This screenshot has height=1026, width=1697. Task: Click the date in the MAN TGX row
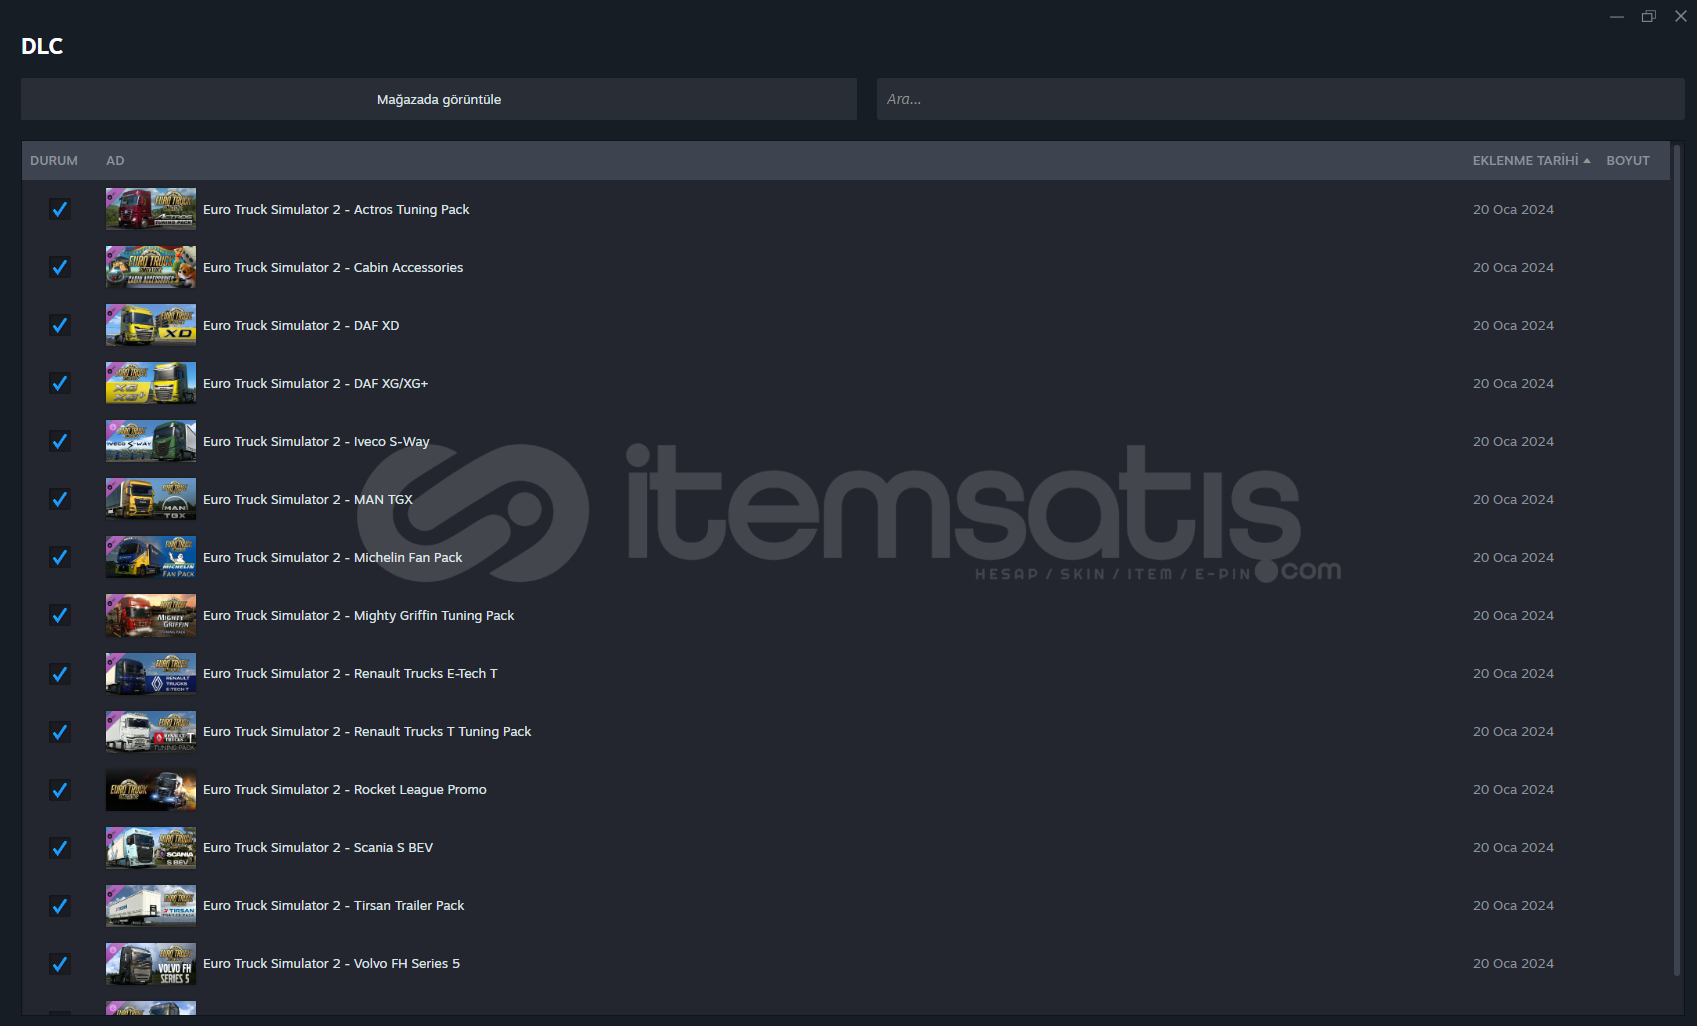click(1513, 499)
